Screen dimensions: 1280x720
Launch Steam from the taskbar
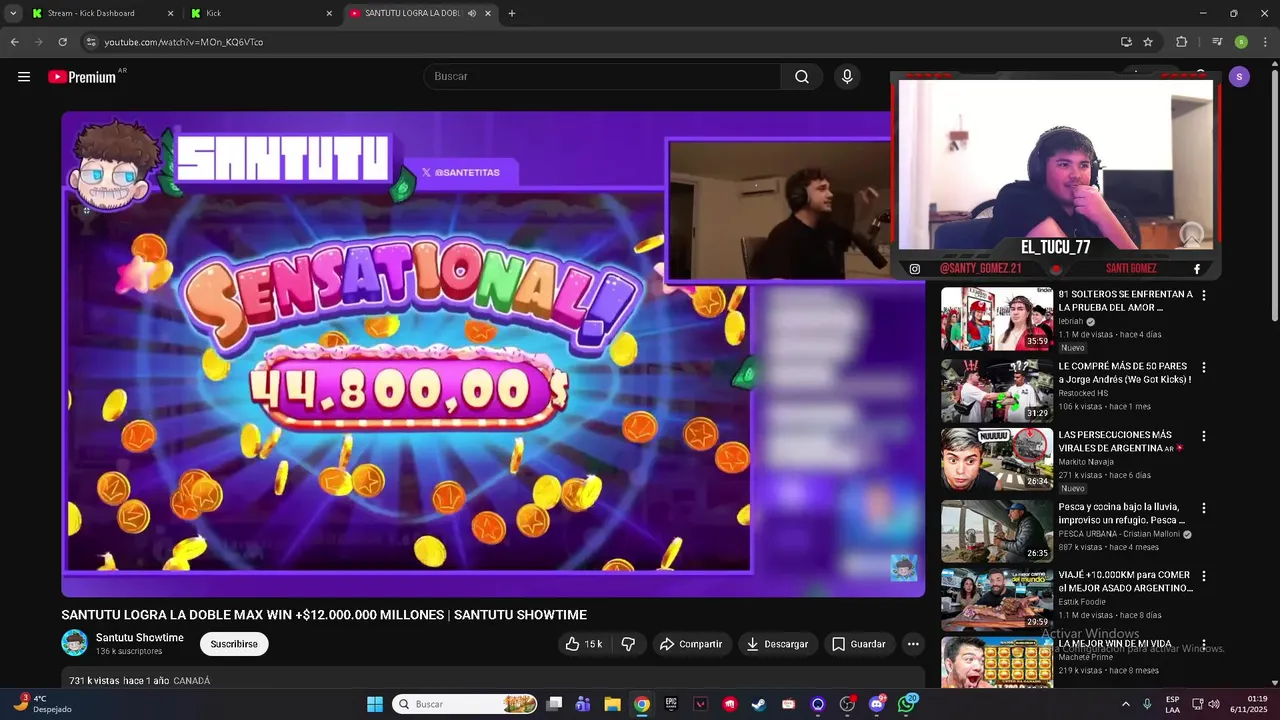click(x=760, y=704)
